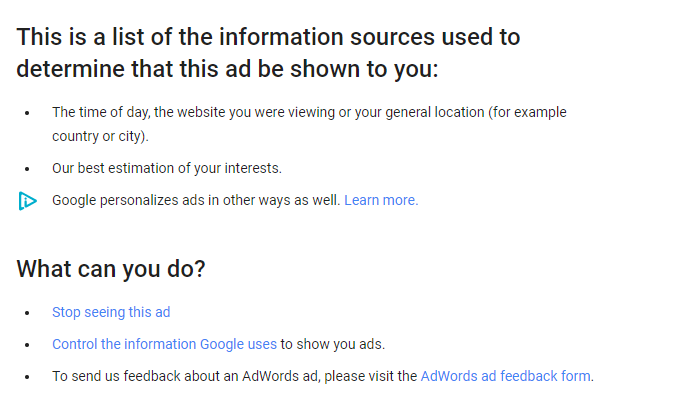Click bullet beside AdWords feedback sentence
Viewport: 688px width, 410px height.
pyautogui.click(x=27, y=377)
